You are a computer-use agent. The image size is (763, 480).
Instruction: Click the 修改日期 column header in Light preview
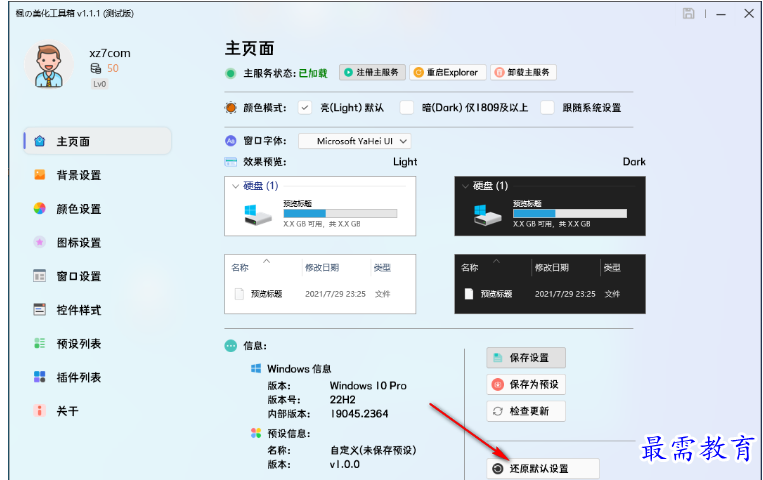(x=322, y=268)
